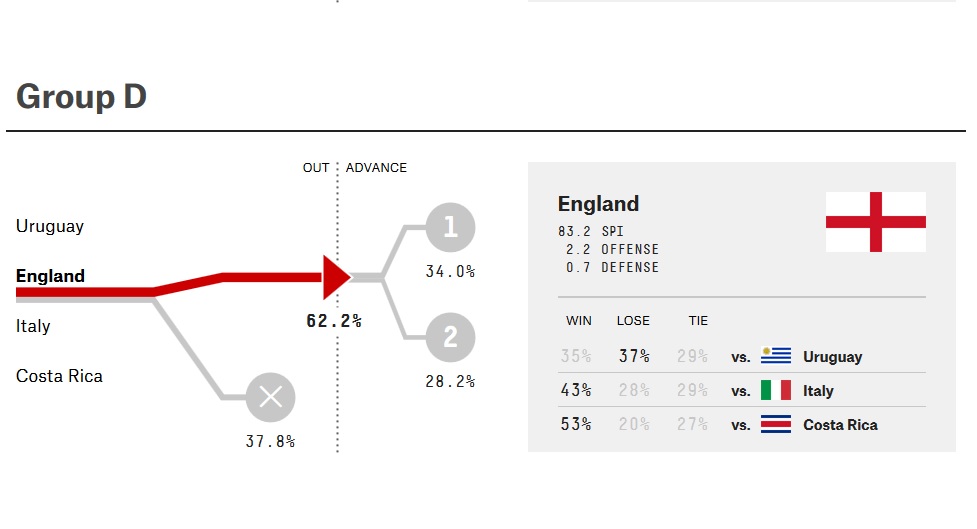
Task: Click the red advance arrow
Action: point(336,277)
